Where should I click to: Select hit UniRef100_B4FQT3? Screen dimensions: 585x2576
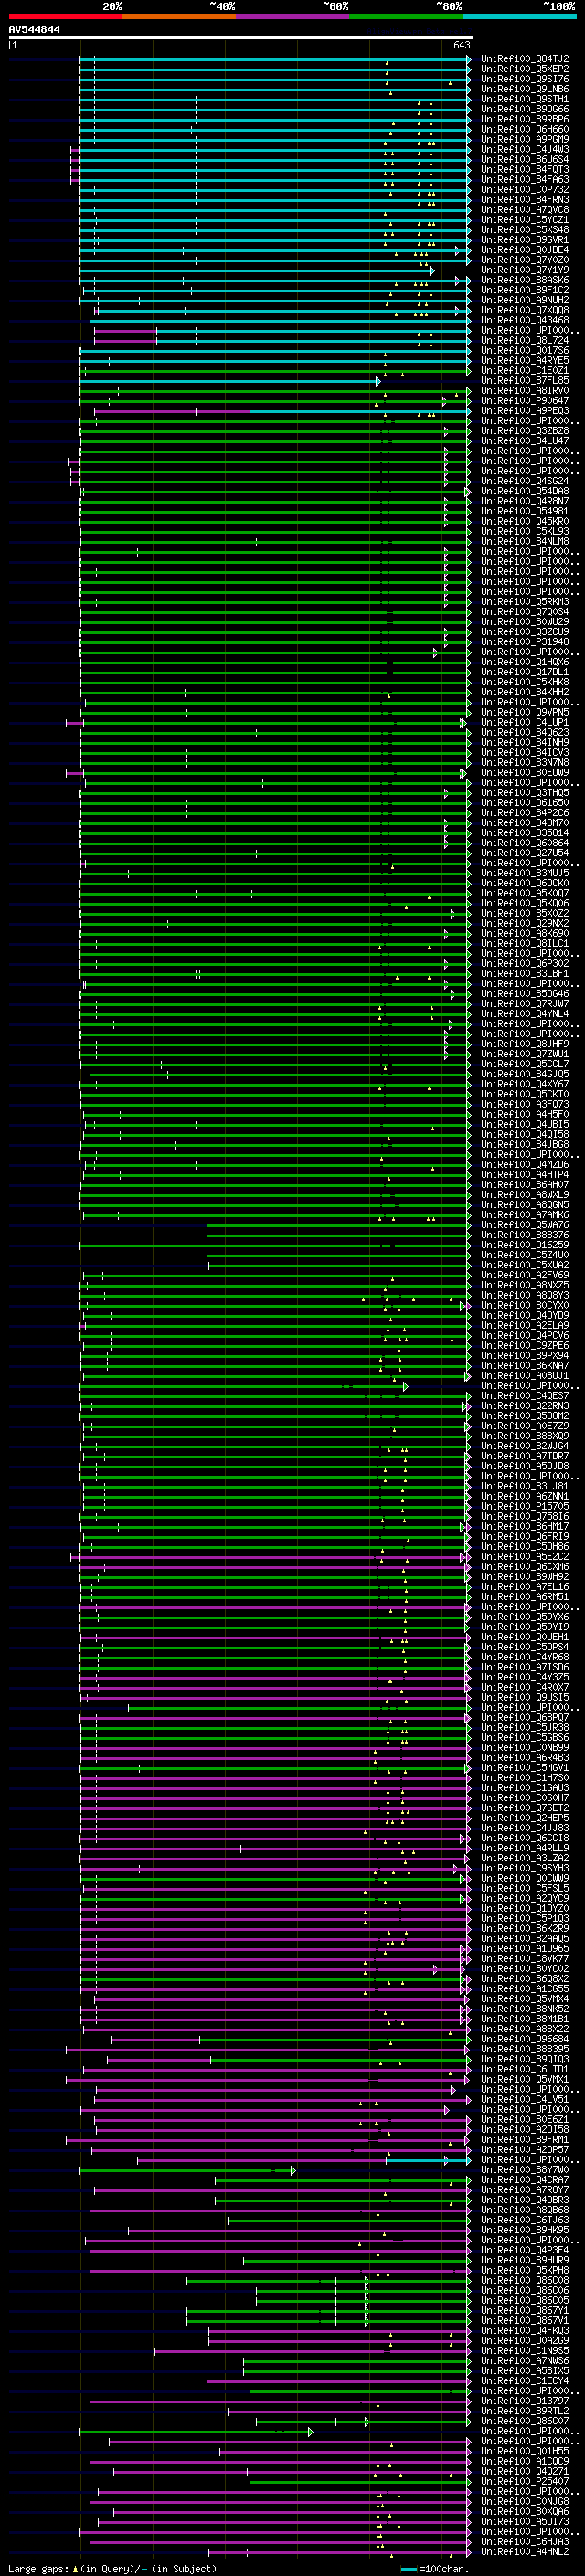tap(524, 169)
